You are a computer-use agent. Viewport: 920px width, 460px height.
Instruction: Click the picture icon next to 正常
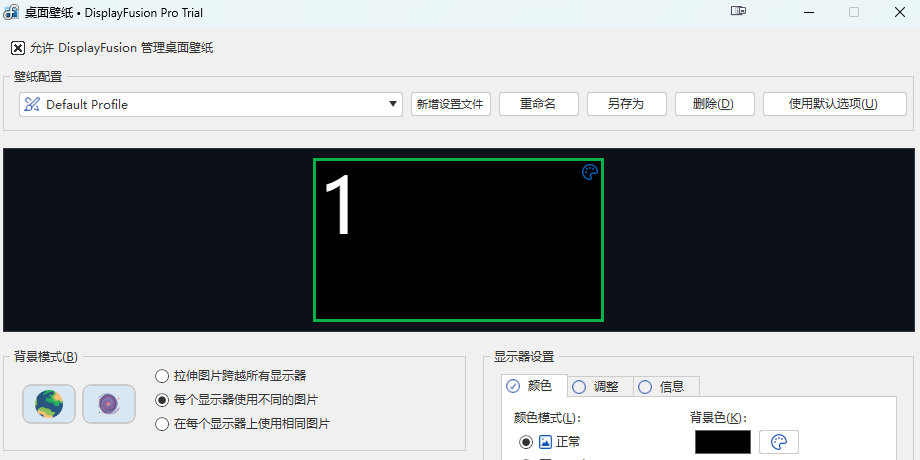click(545, 441)
